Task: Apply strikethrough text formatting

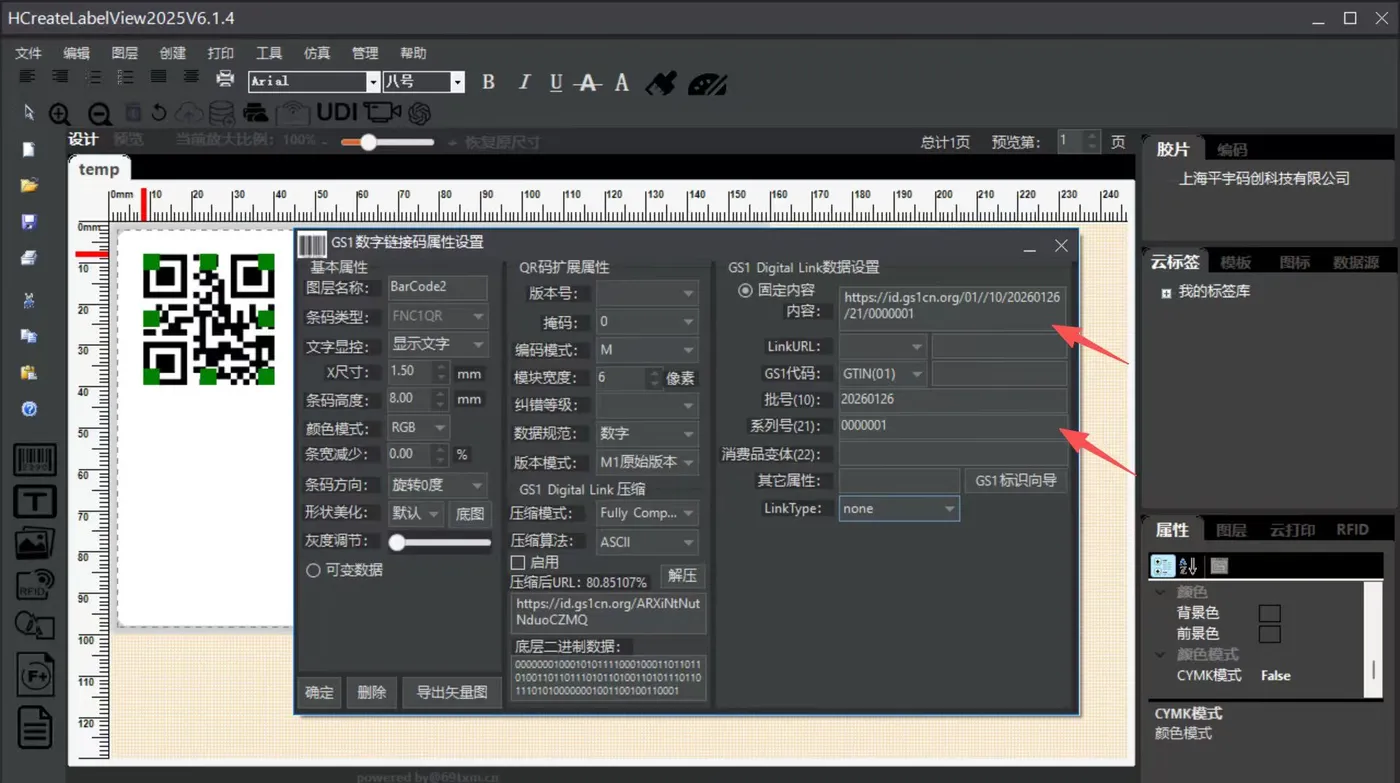Action: pos(589,82)
